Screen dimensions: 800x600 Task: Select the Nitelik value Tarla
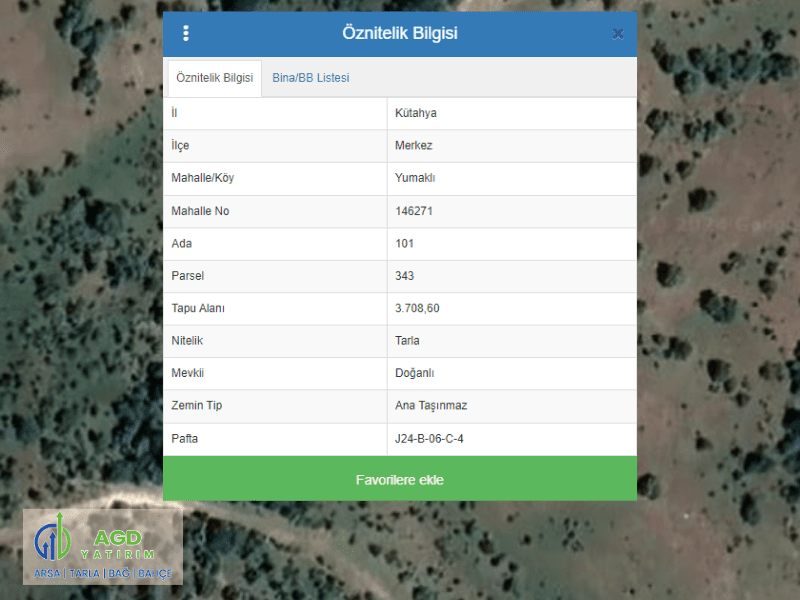coord(408,341)
